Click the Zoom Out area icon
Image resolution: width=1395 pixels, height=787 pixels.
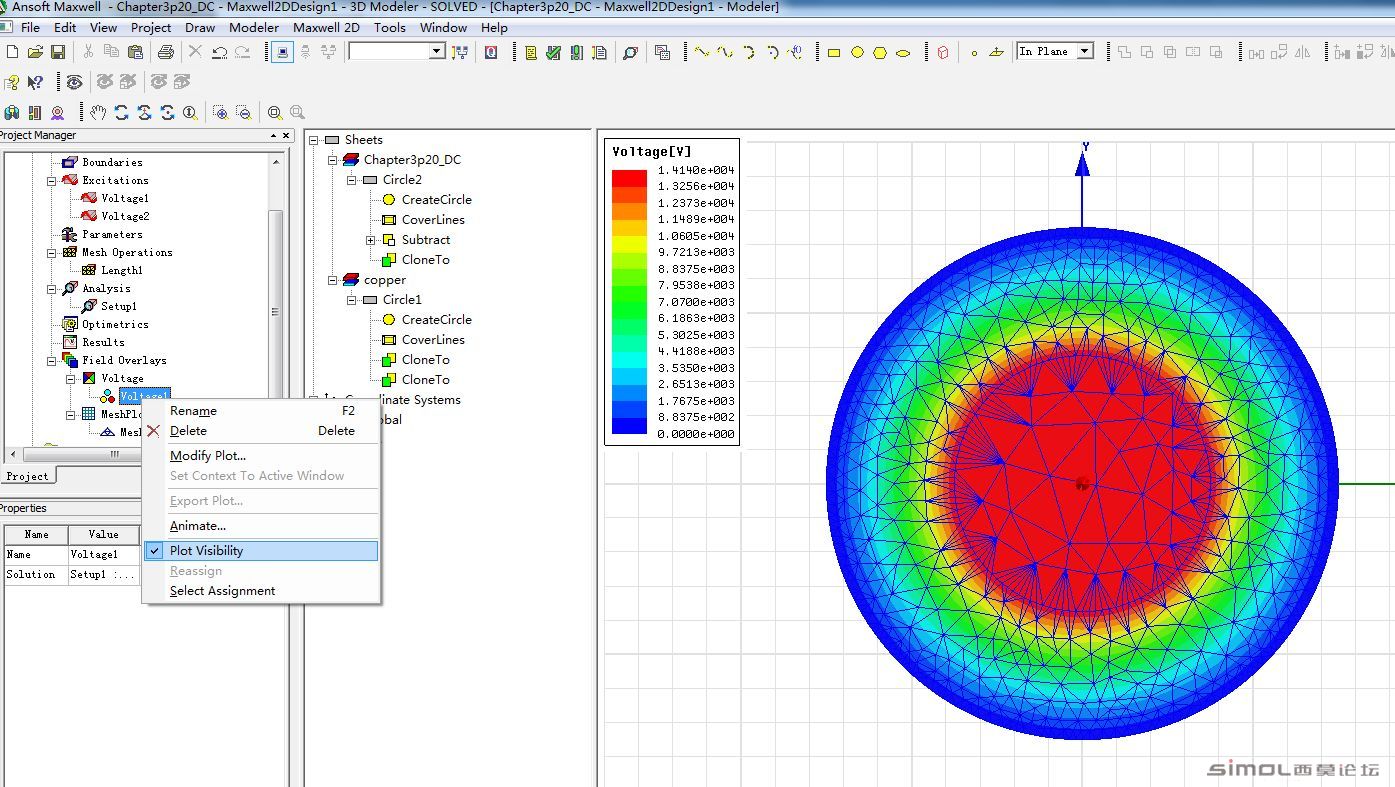[244, 112]
